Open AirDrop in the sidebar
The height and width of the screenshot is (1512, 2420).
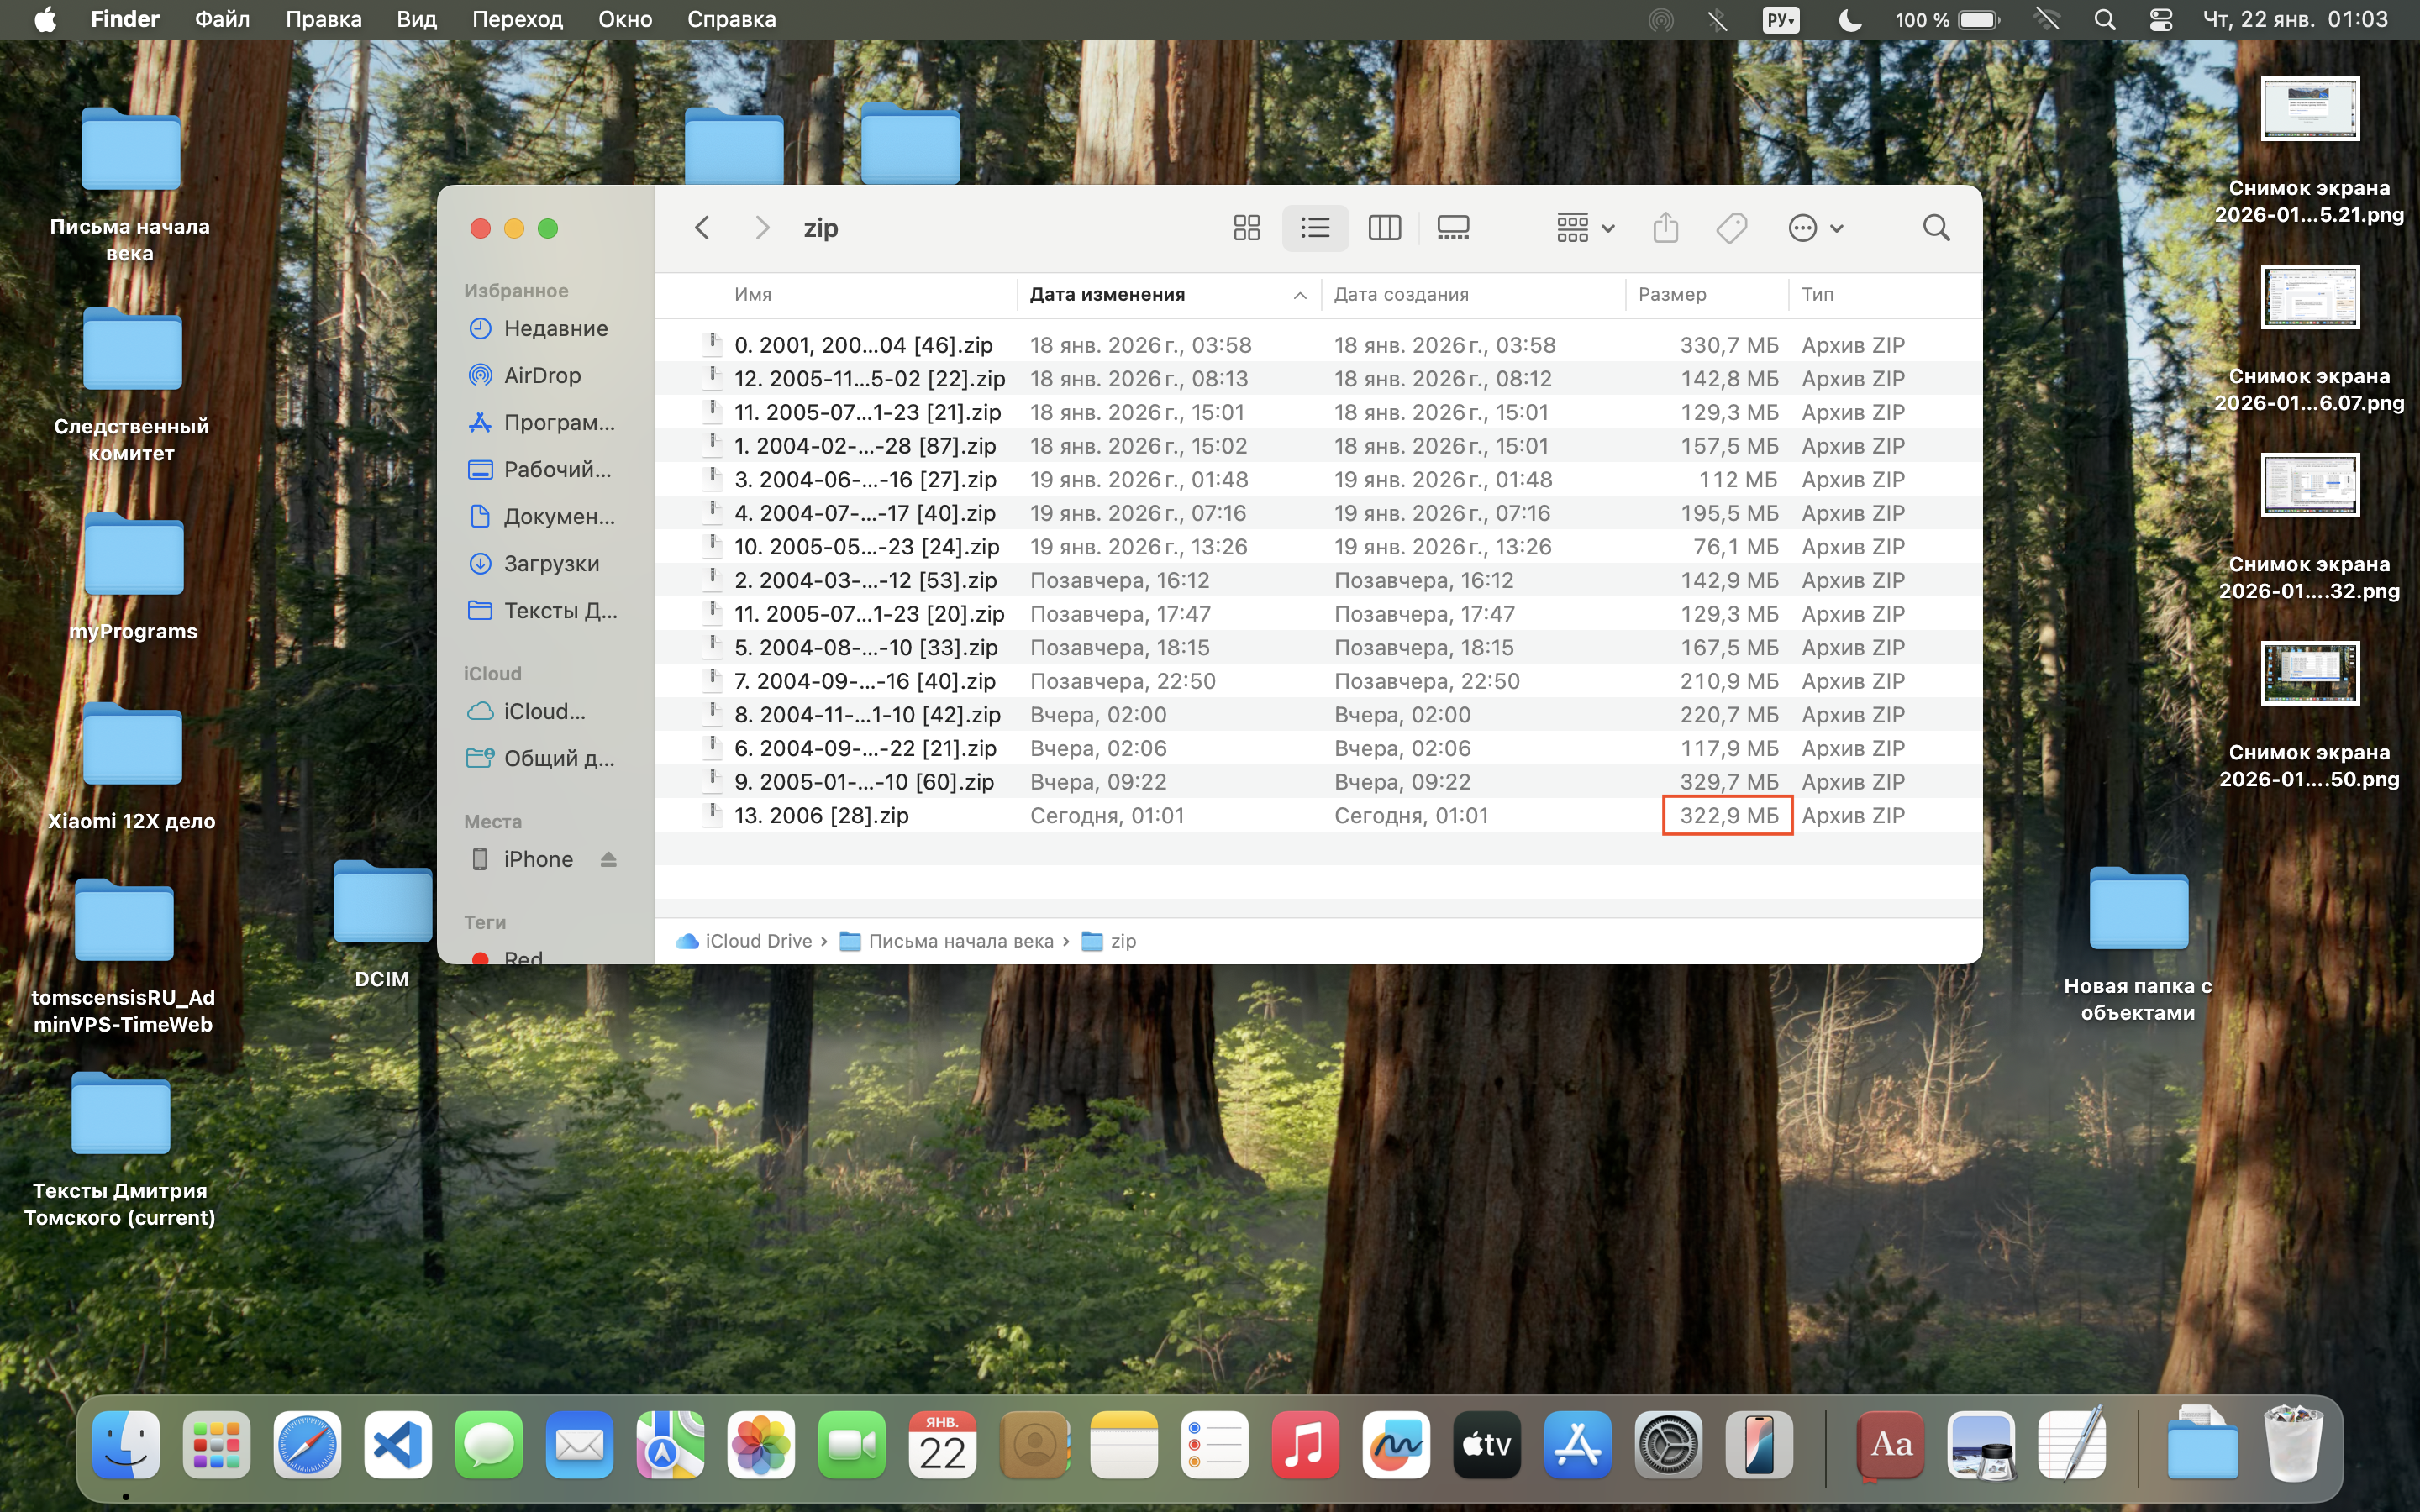541,375
